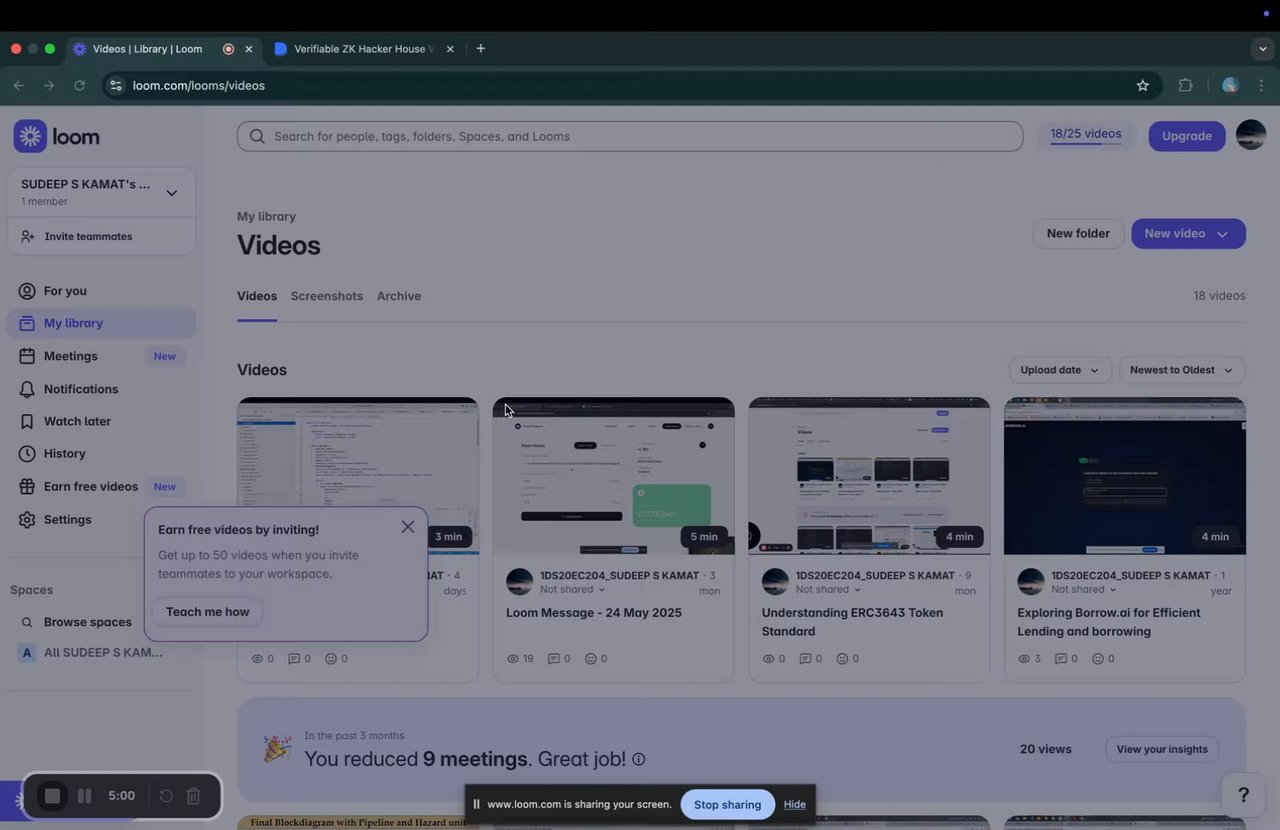This screenshot has height=830, width=1280.
Task: Click the comments icon on Borrow.ai card
Action: coord(1061,659)
